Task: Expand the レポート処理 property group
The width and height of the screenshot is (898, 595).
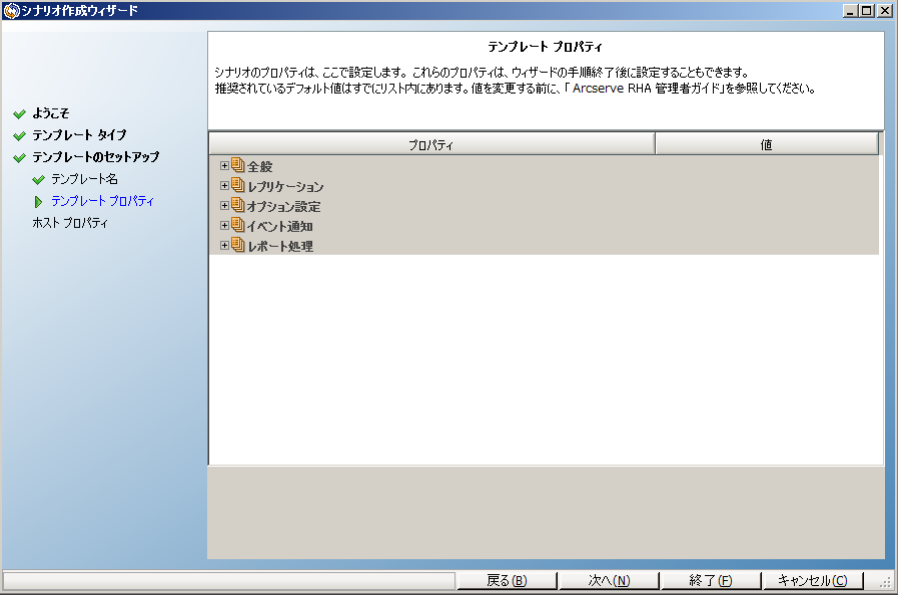Action: 224,246
